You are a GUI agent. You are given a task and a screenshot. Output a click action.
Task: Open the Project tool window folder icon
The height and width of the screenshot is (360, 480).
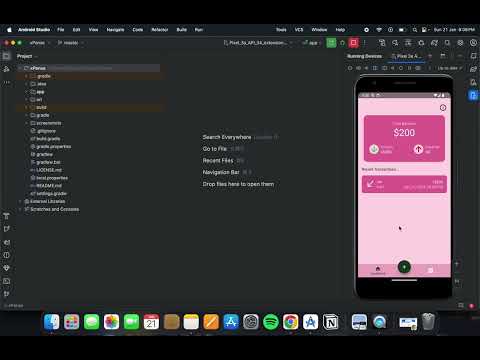tap(6, 56)
